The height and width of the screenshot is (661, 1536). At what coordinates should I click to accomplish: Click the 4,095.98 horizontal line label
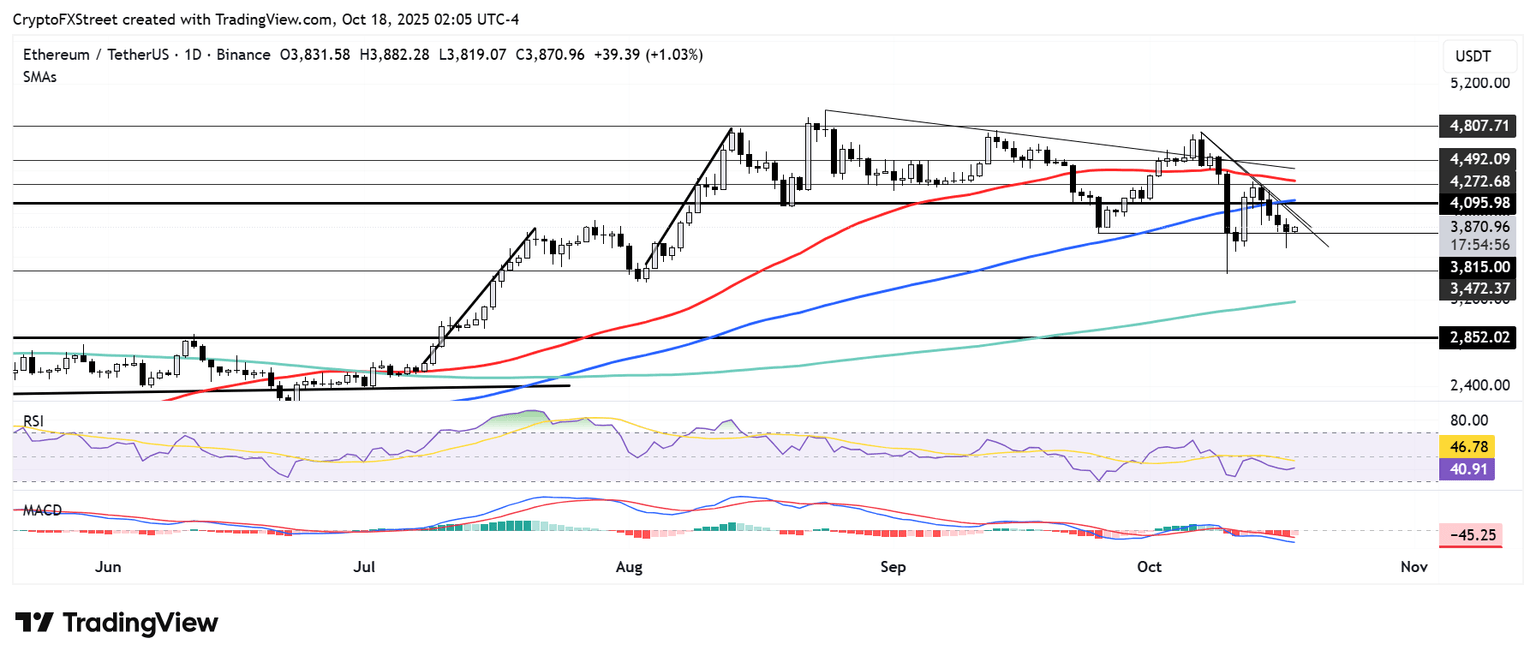(x=1477, y=203)
